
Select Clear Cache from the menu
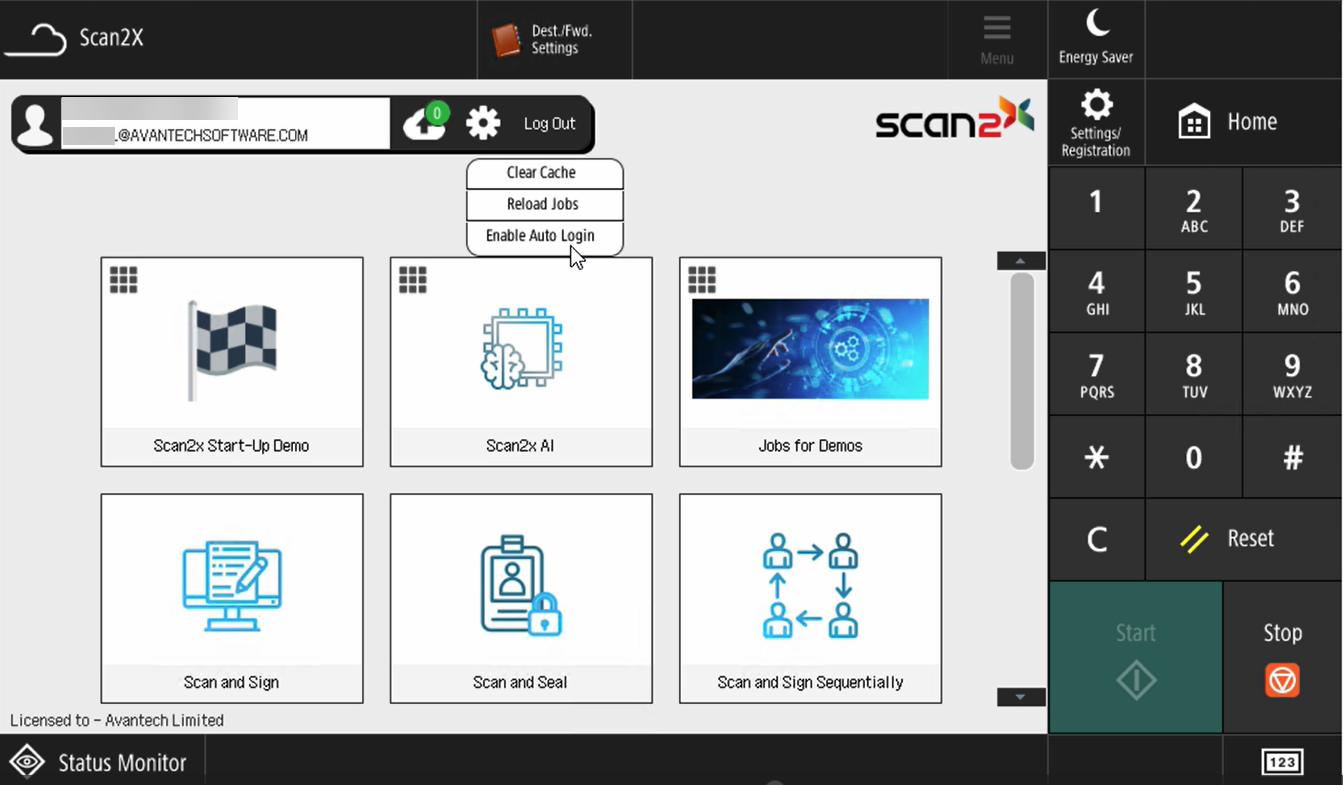[542, 173]
